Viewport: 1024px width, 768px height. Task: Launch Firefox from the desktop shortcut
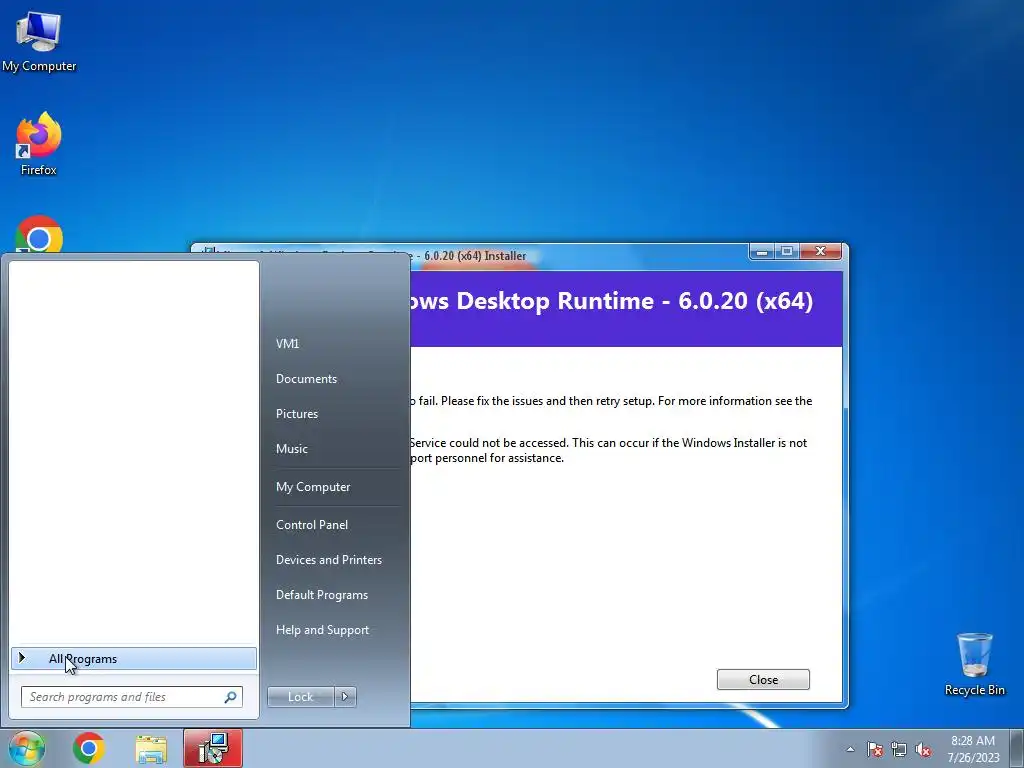39,144
